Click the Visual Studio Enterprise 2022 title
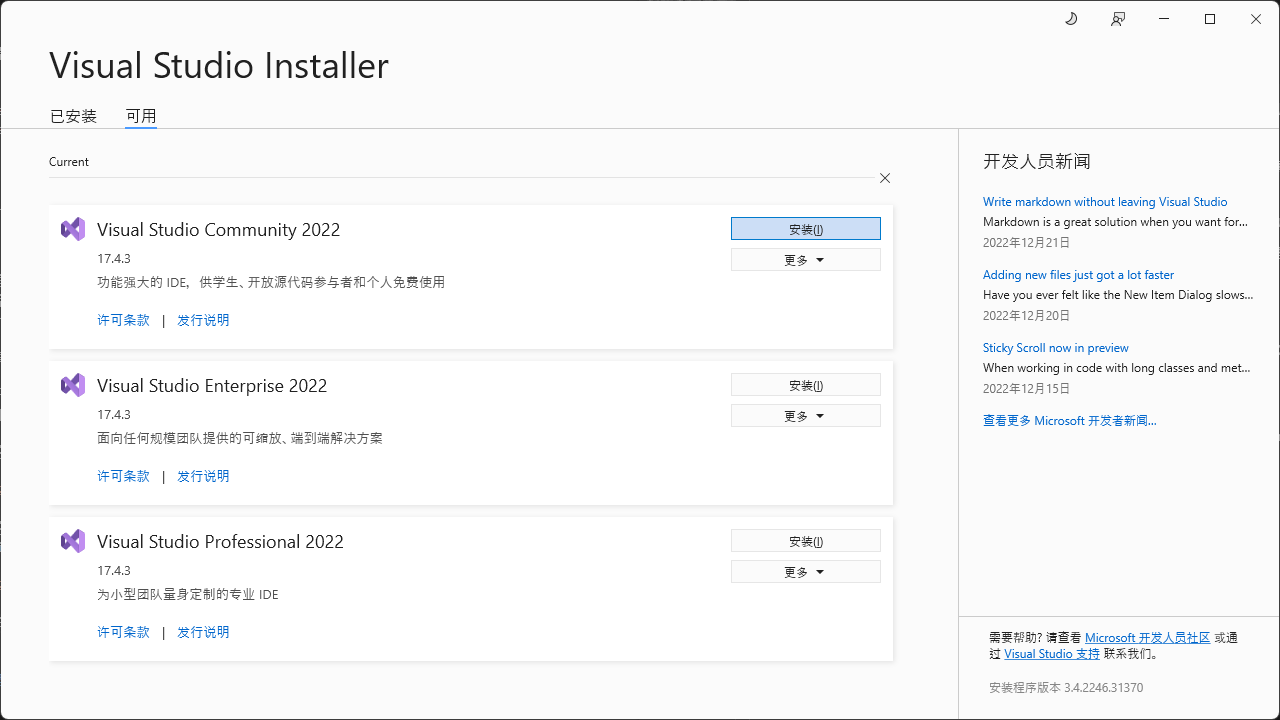This screenshot has width=1280, height=720. tap(212, 386)
